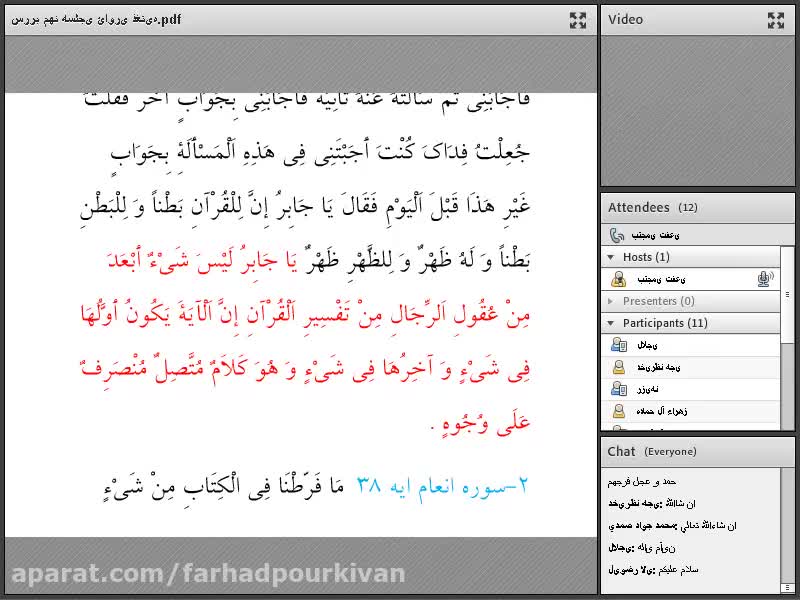The width and height of the screenshot is (800, 600).
Task: Click the second participant's avatar icon
Action: (619, 367)
